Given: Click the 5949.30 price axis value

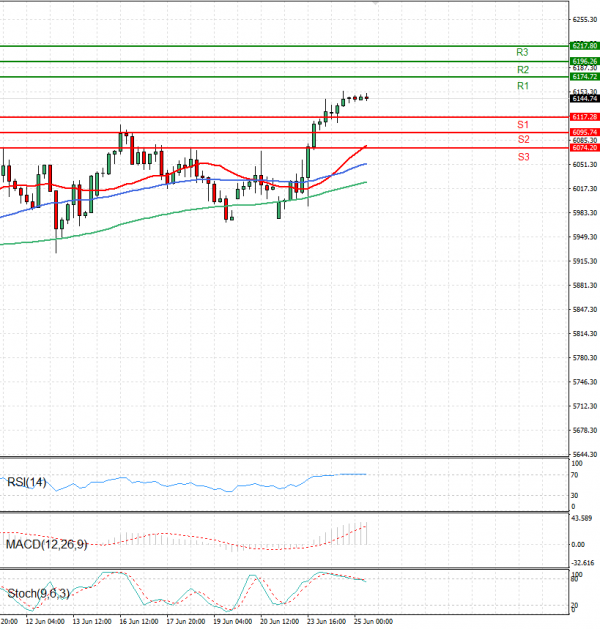Looking at the screenshot, I should click(585, 237).
